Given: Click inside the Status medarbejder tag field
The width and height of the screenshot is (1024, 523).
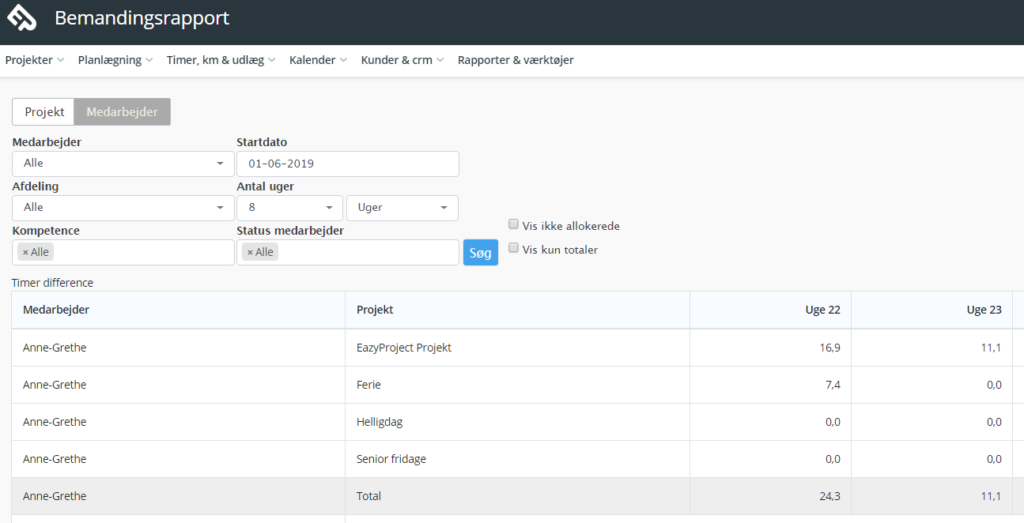Looking at the screenshot, I should [x=347, y=252].
